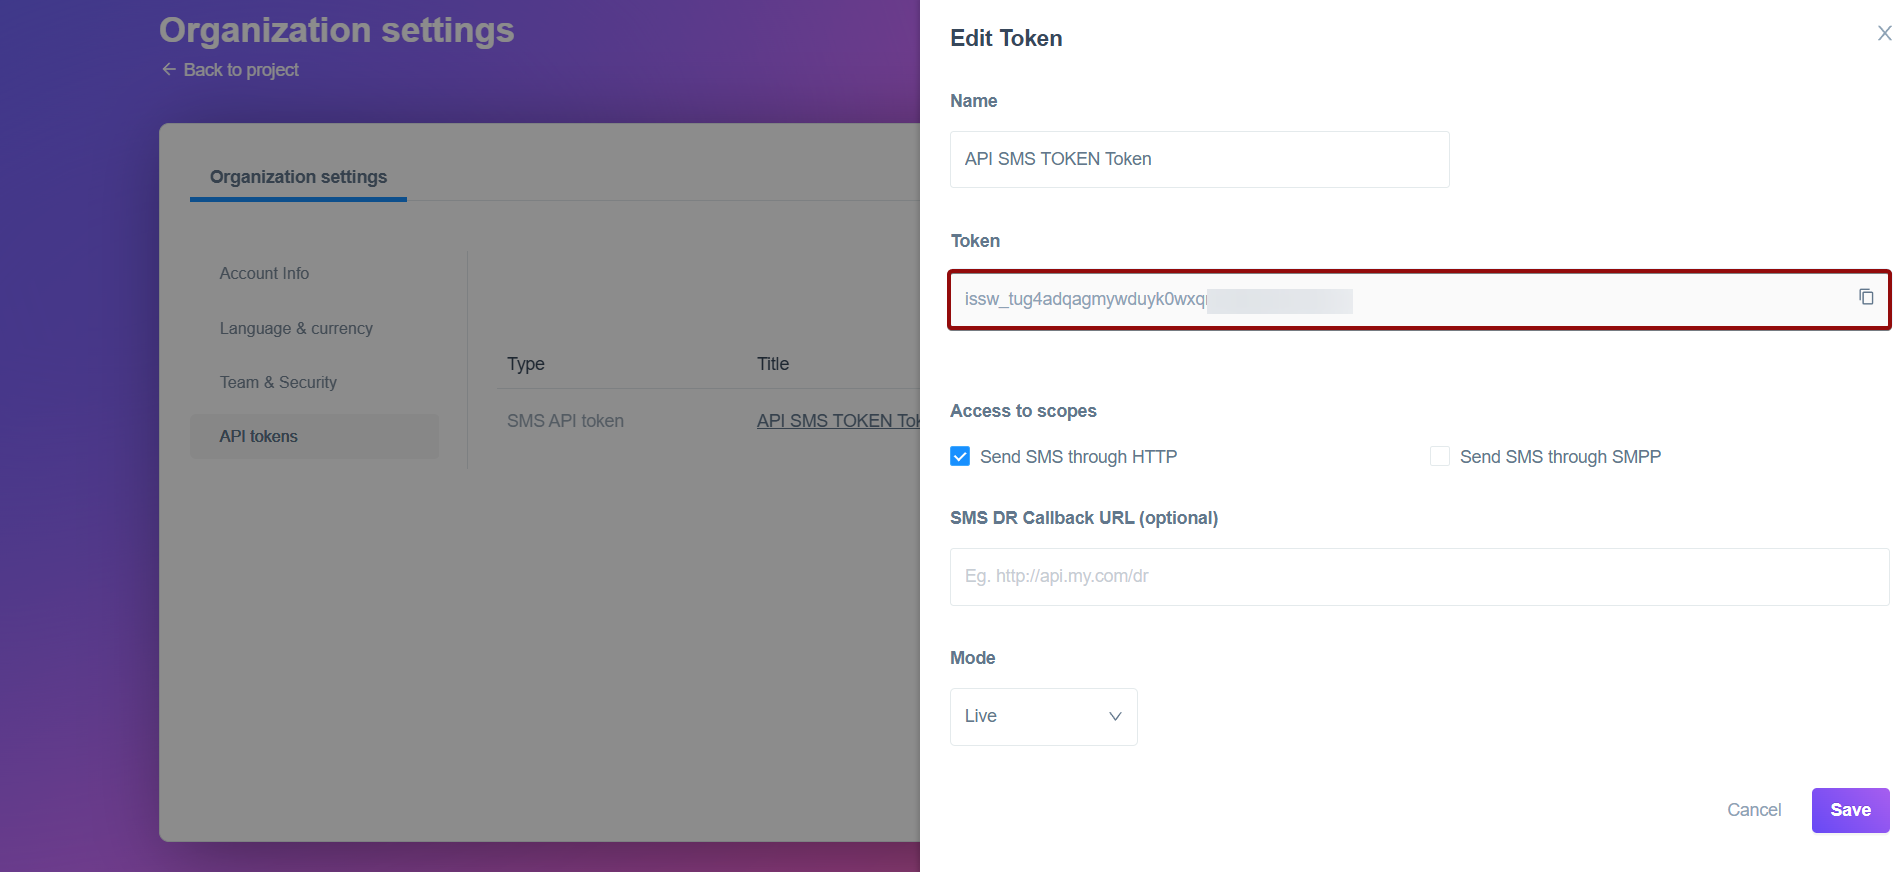The height and width of the screenshot is (872, 1897).
Task: Uncheck Send SMS through HTTP
Action: pyautogui.click(x=960, y=457)
